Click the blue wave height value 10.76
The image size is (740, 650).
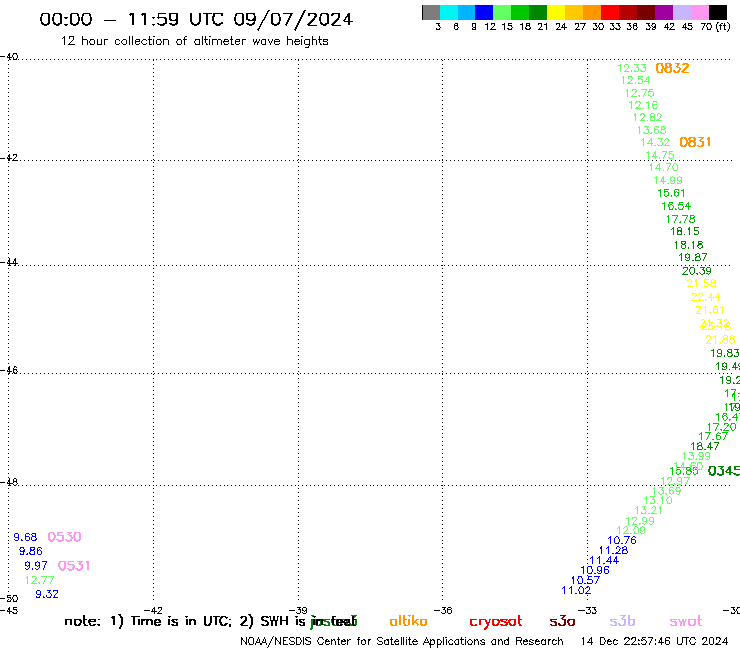622,540
